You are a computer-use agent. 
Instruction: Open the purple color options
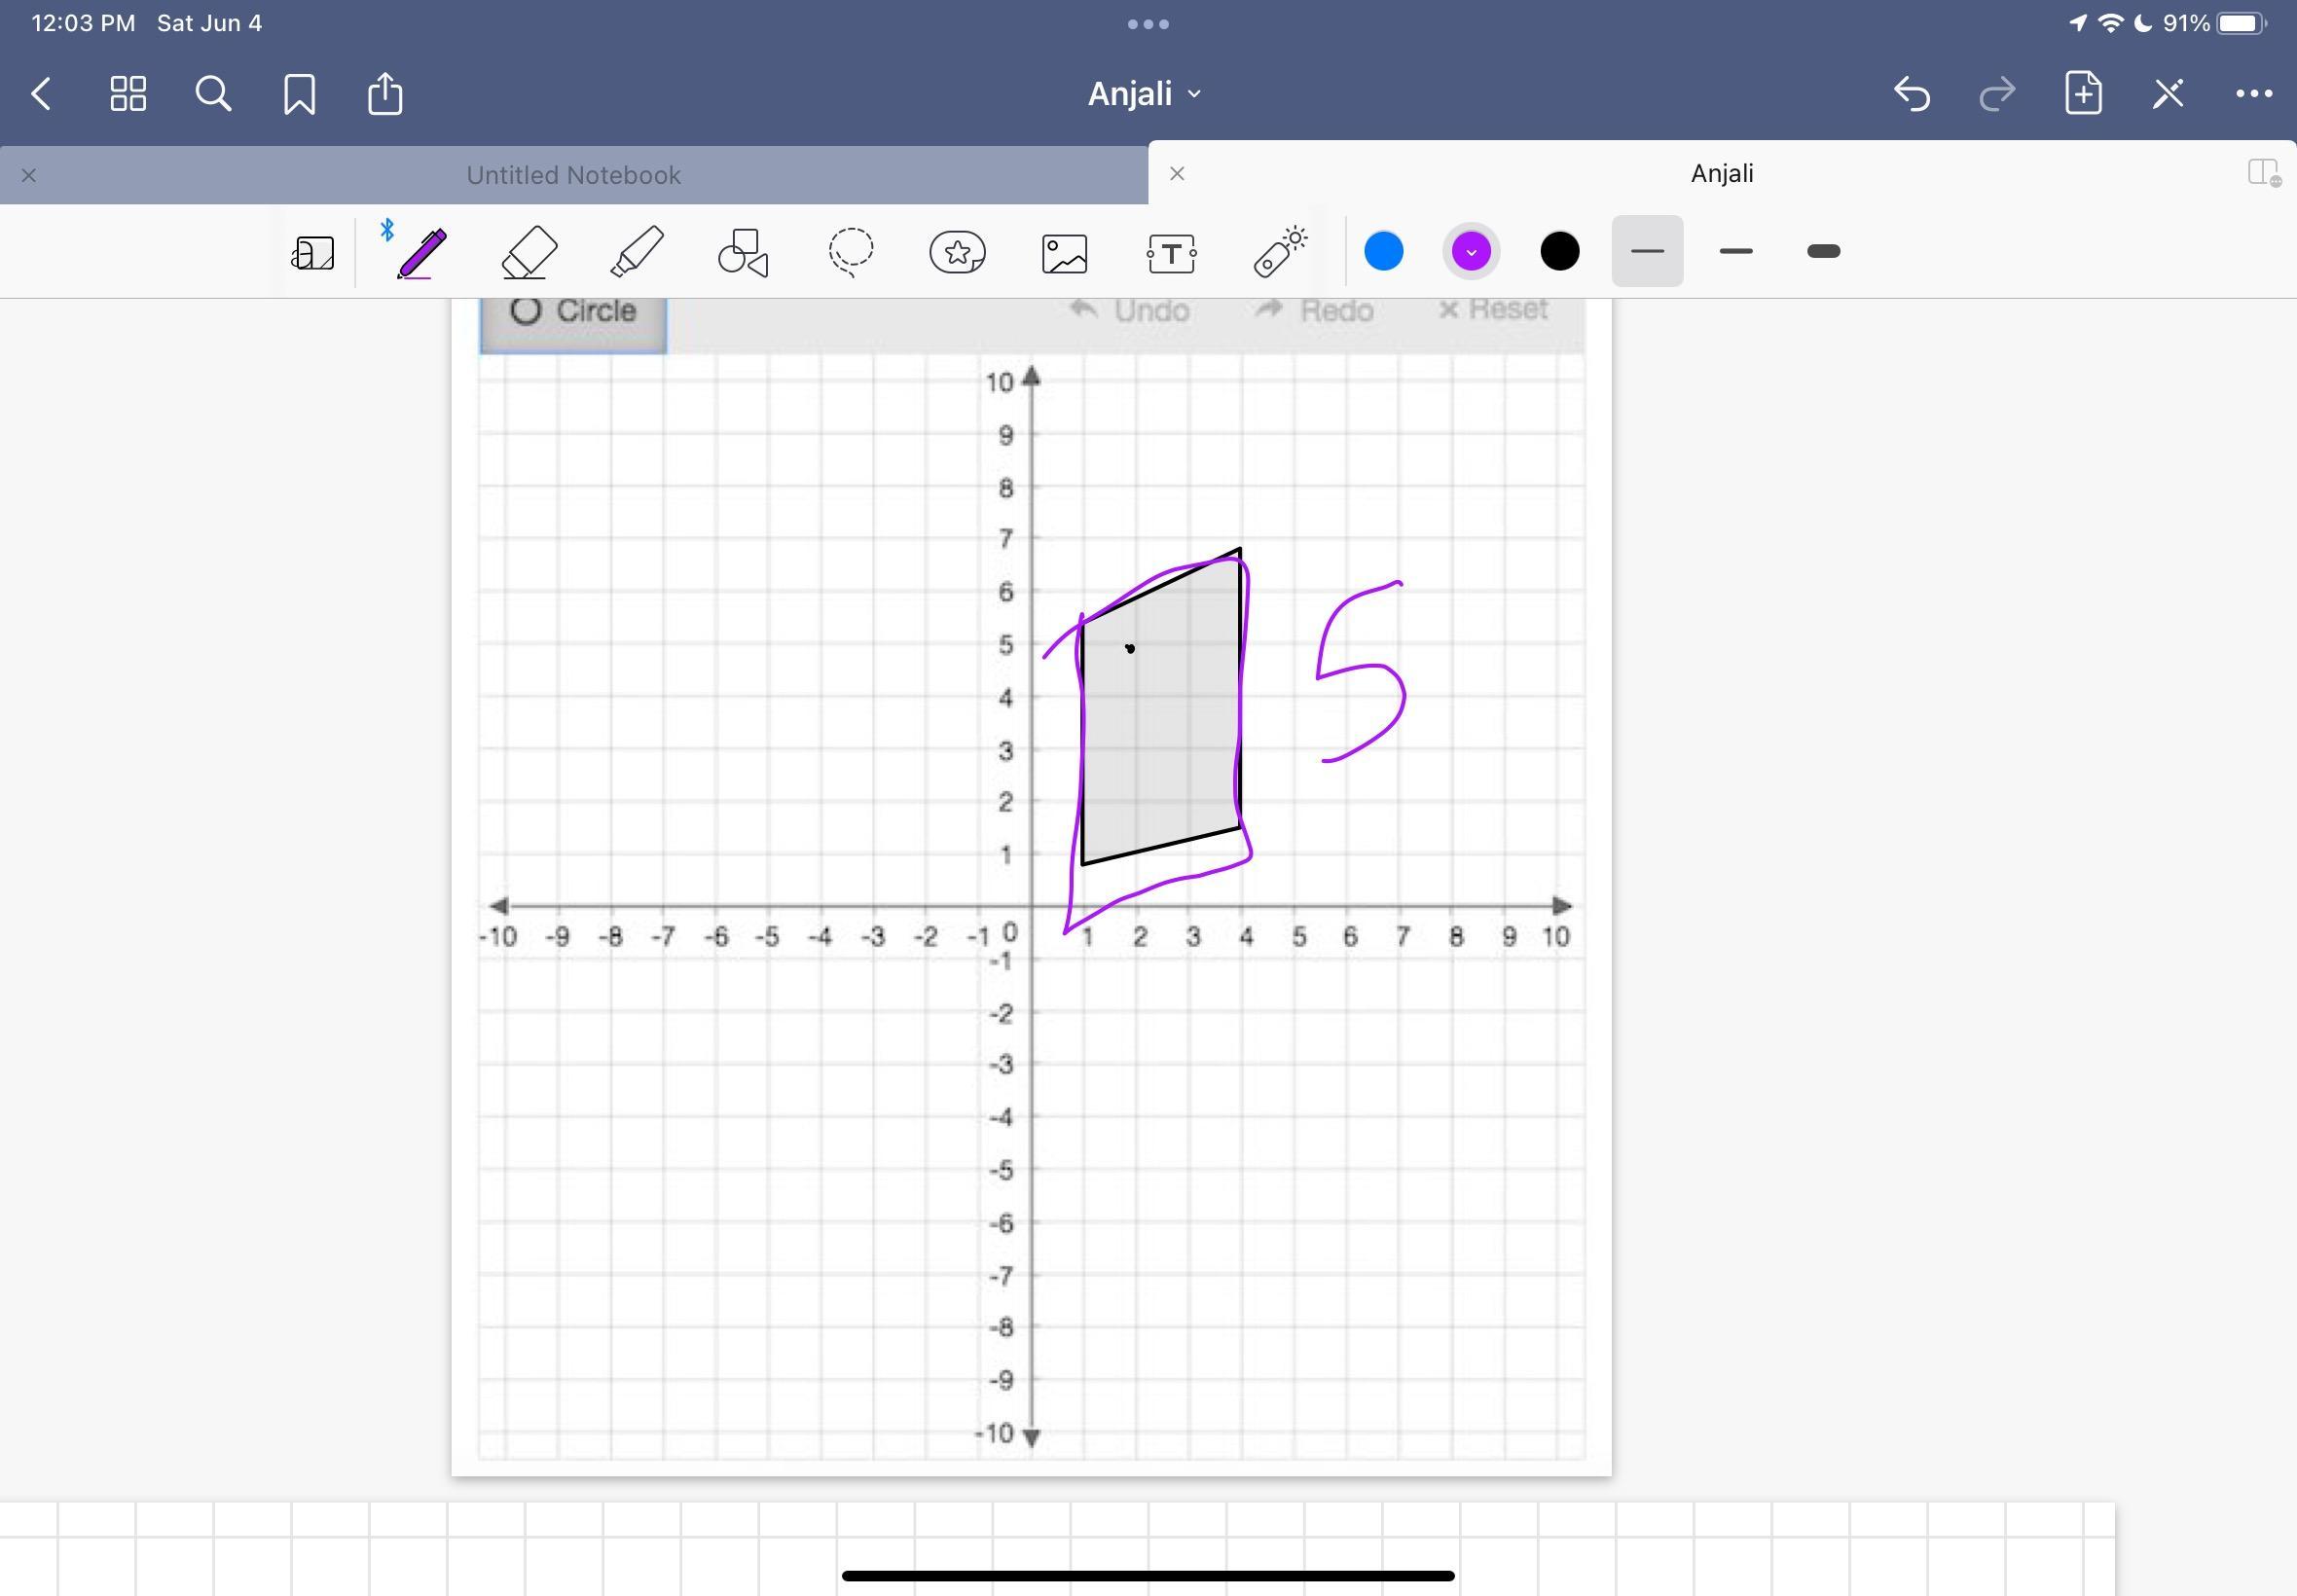tap(1471, 251)
